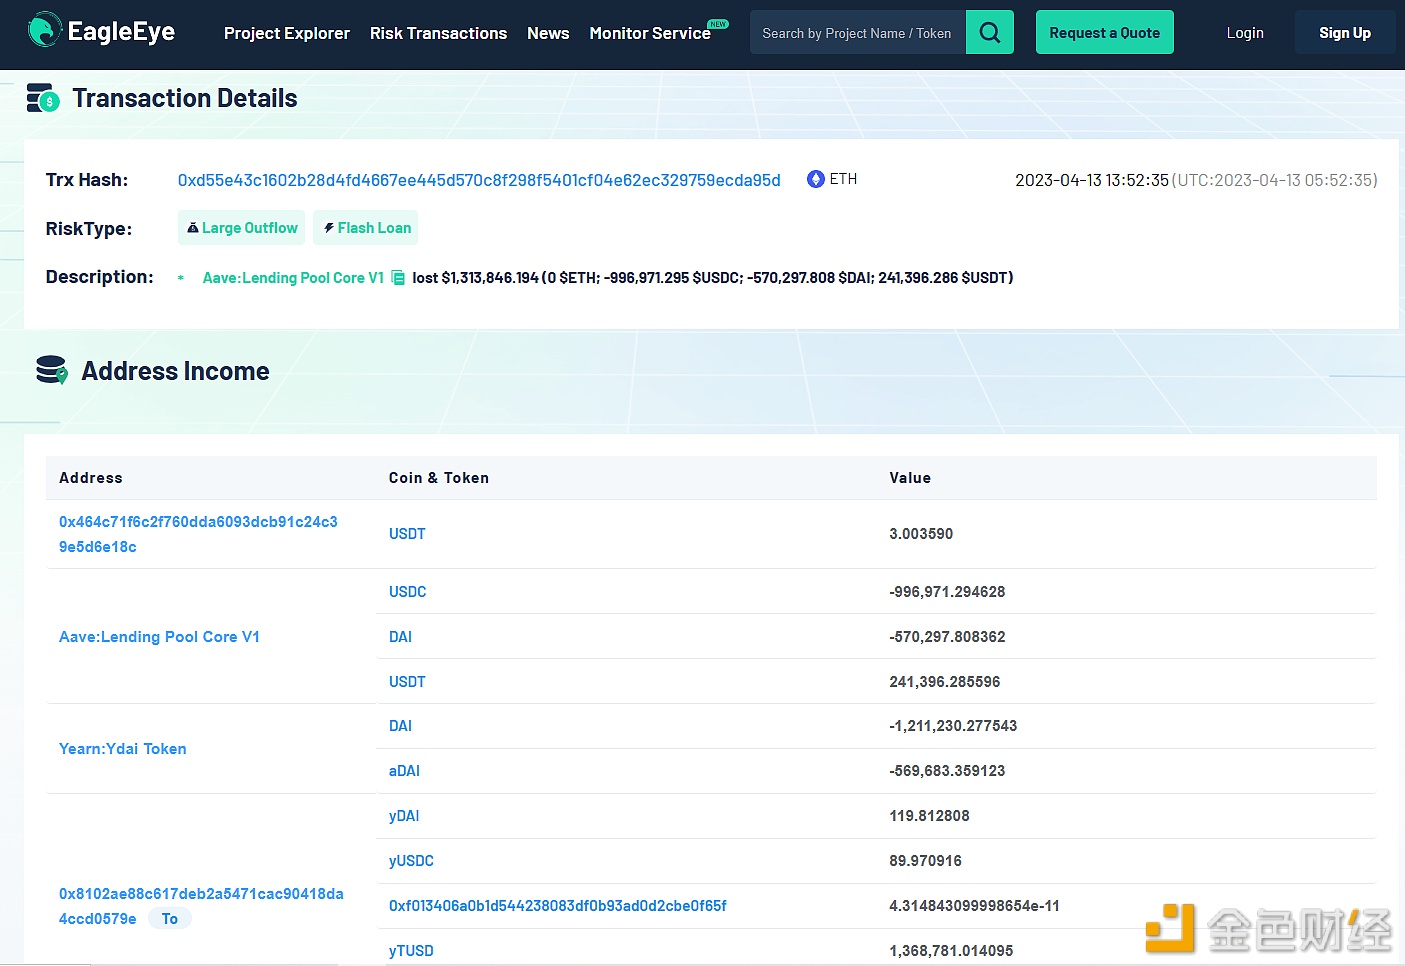Click the EagleEye logo

click(x=101, y=31)
